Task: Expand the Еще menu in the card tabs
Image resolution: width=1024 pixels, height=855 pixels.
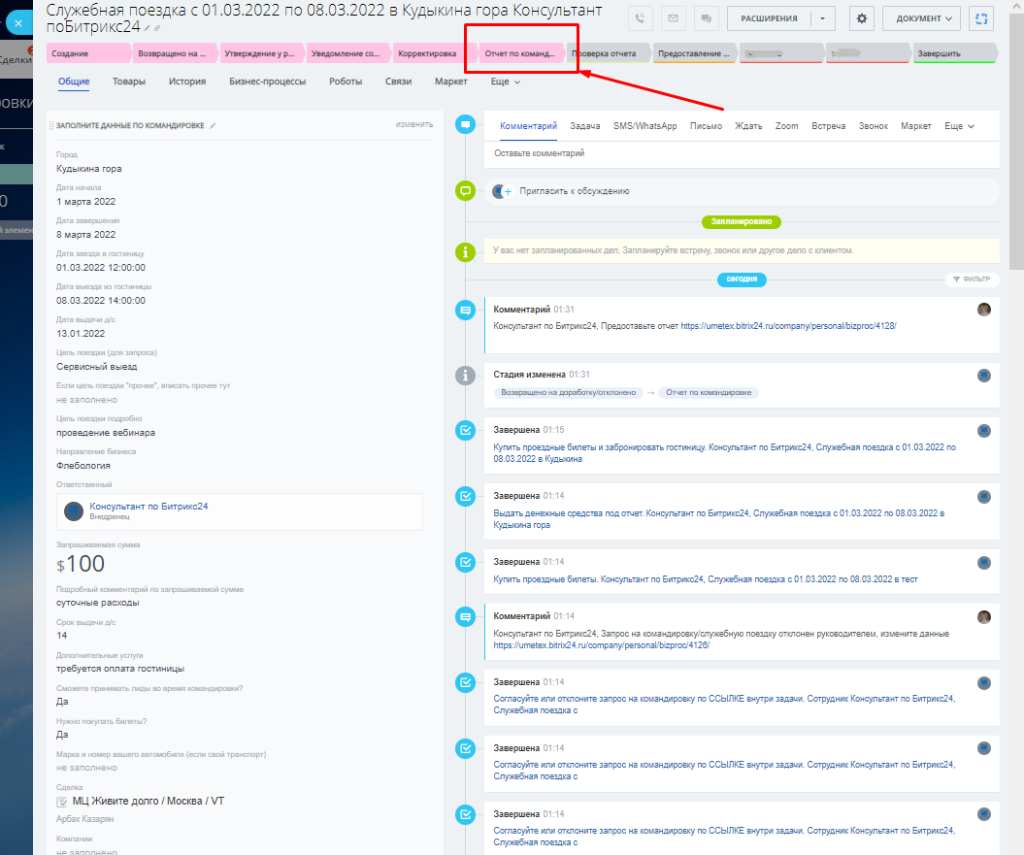Action: (505, 82)
